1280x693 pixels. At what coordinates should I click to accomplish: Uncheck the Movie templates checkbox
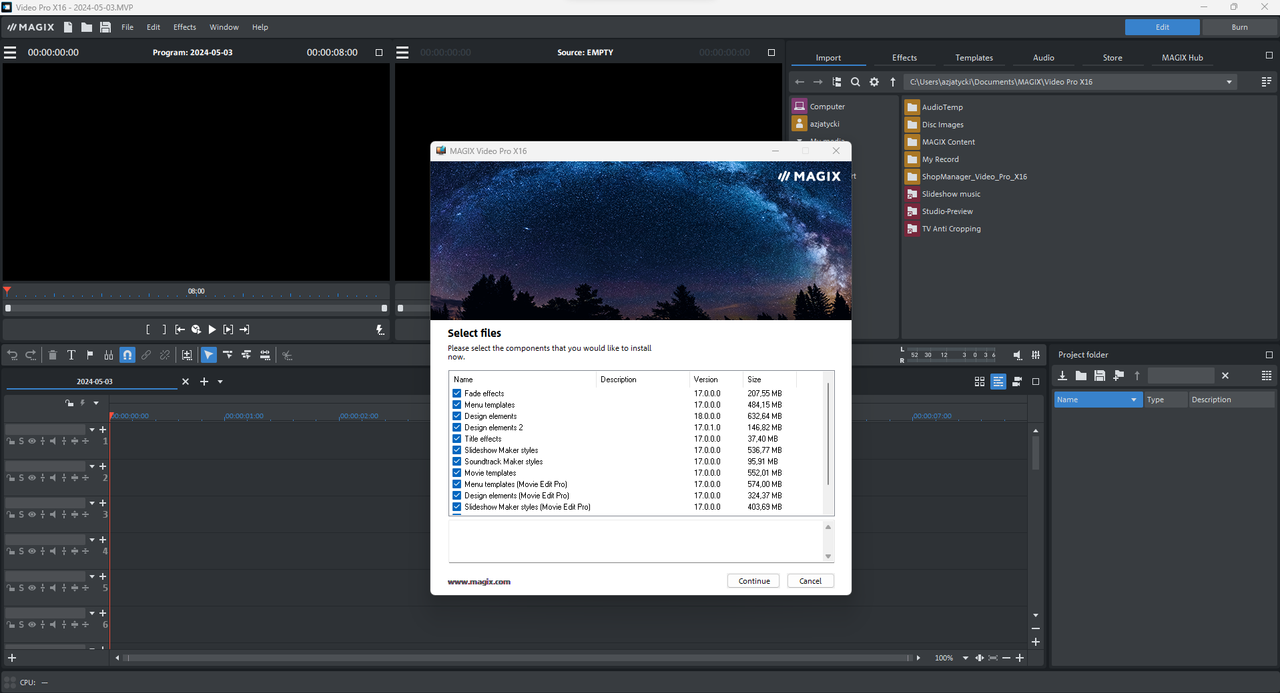point(457,473)
